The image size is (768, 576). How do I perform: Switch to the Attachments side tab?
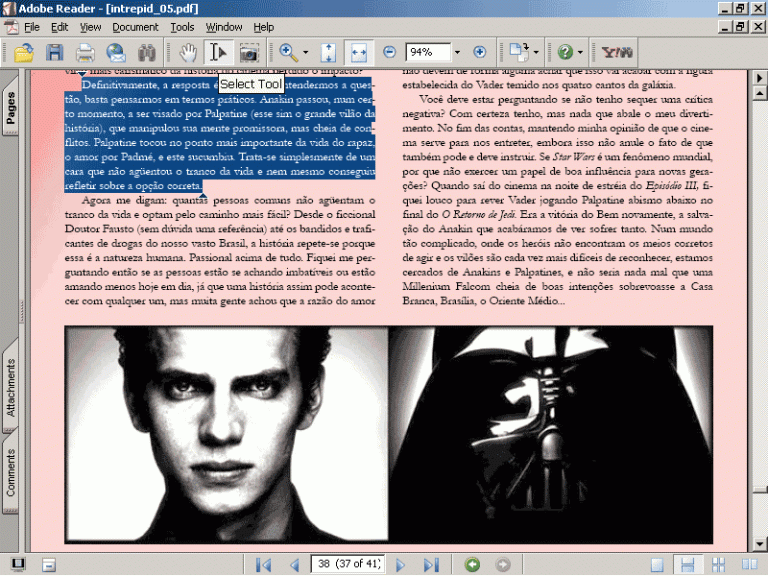click(x=10, y=387)
